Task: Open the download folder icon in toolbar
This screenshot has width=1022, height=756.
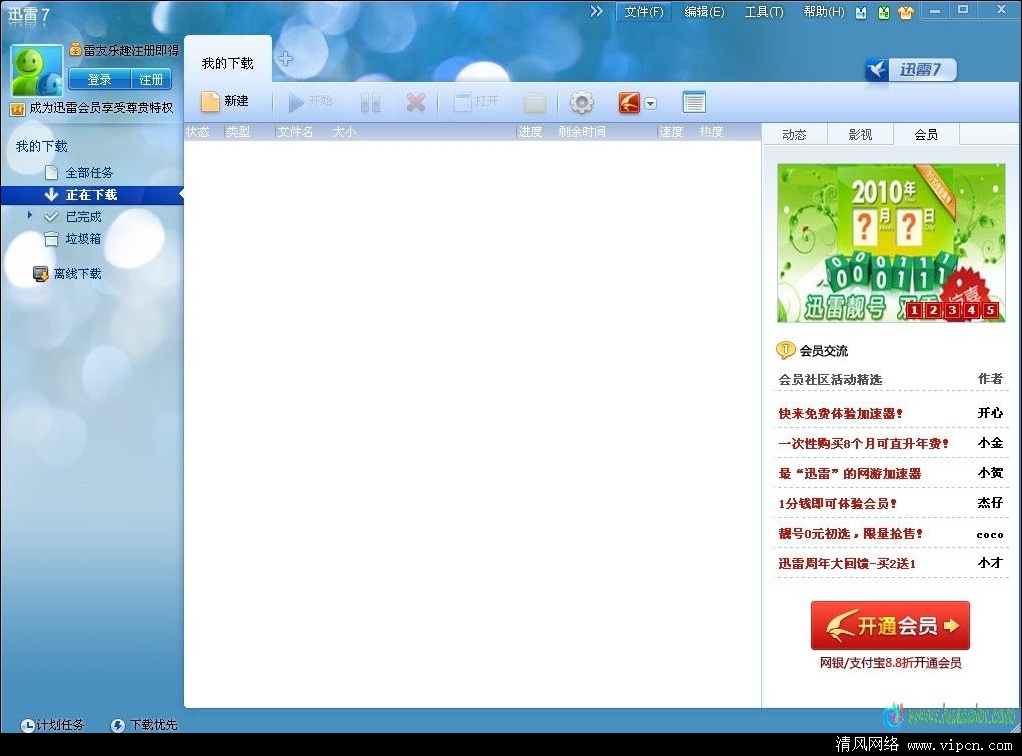Action: (534, 102)
